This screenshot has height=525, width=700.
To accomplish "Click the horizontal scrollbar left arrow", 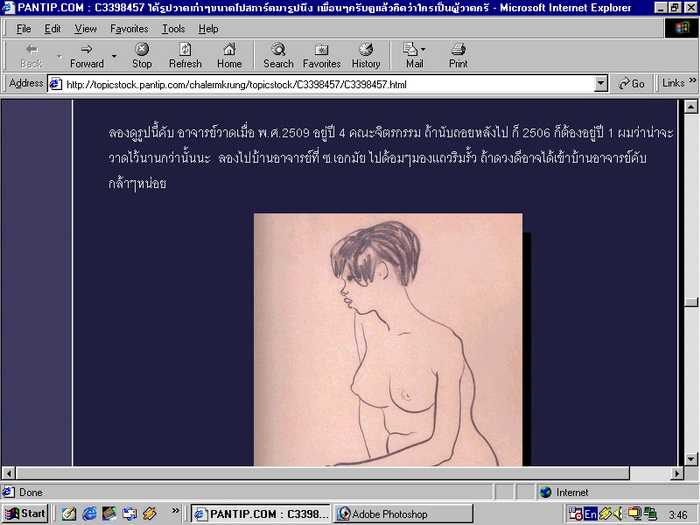I will tap(8, 473).
